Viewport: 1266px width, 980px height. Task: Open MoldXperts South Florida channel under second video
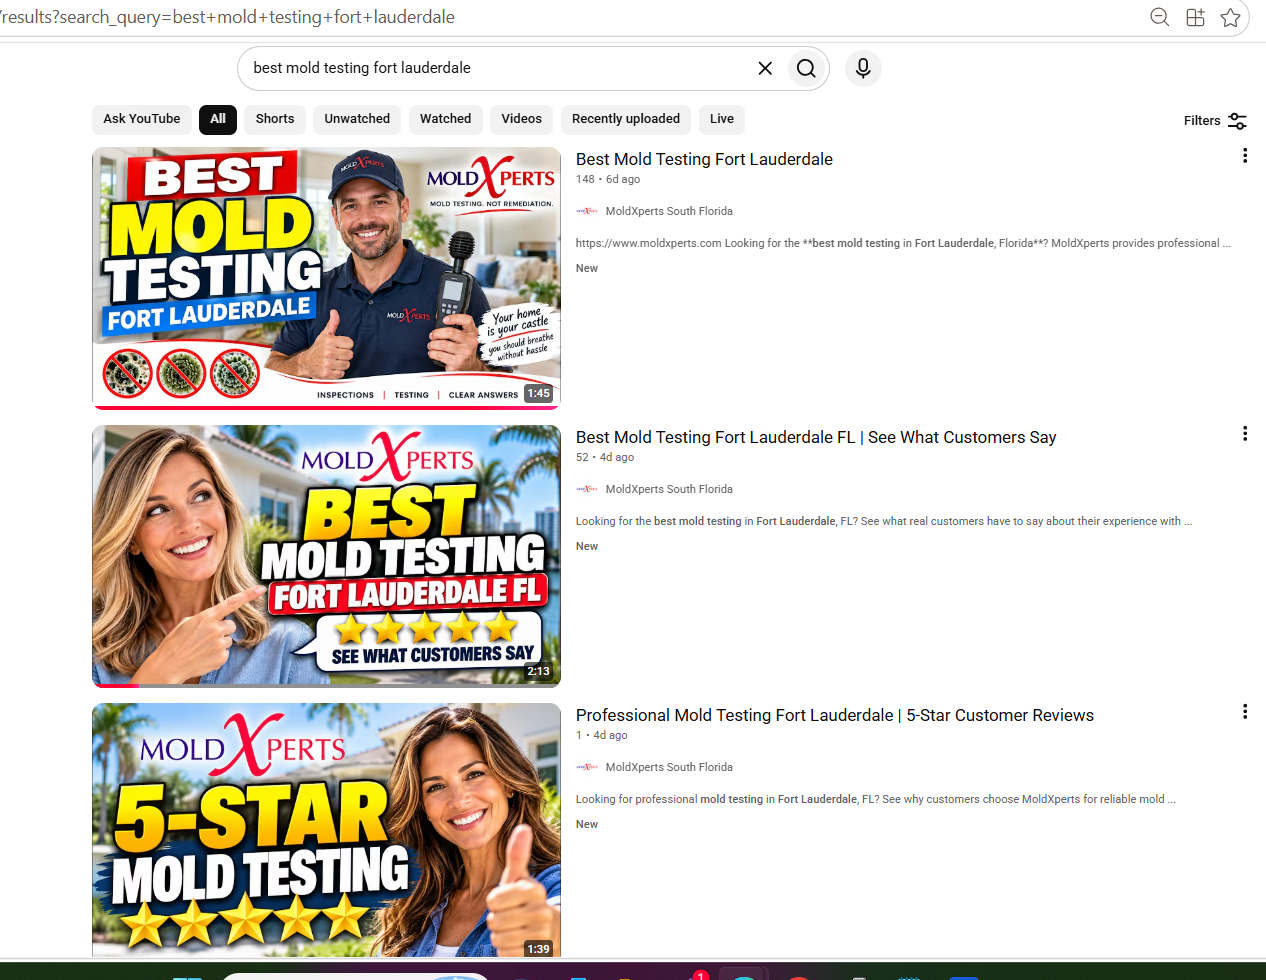669,489
